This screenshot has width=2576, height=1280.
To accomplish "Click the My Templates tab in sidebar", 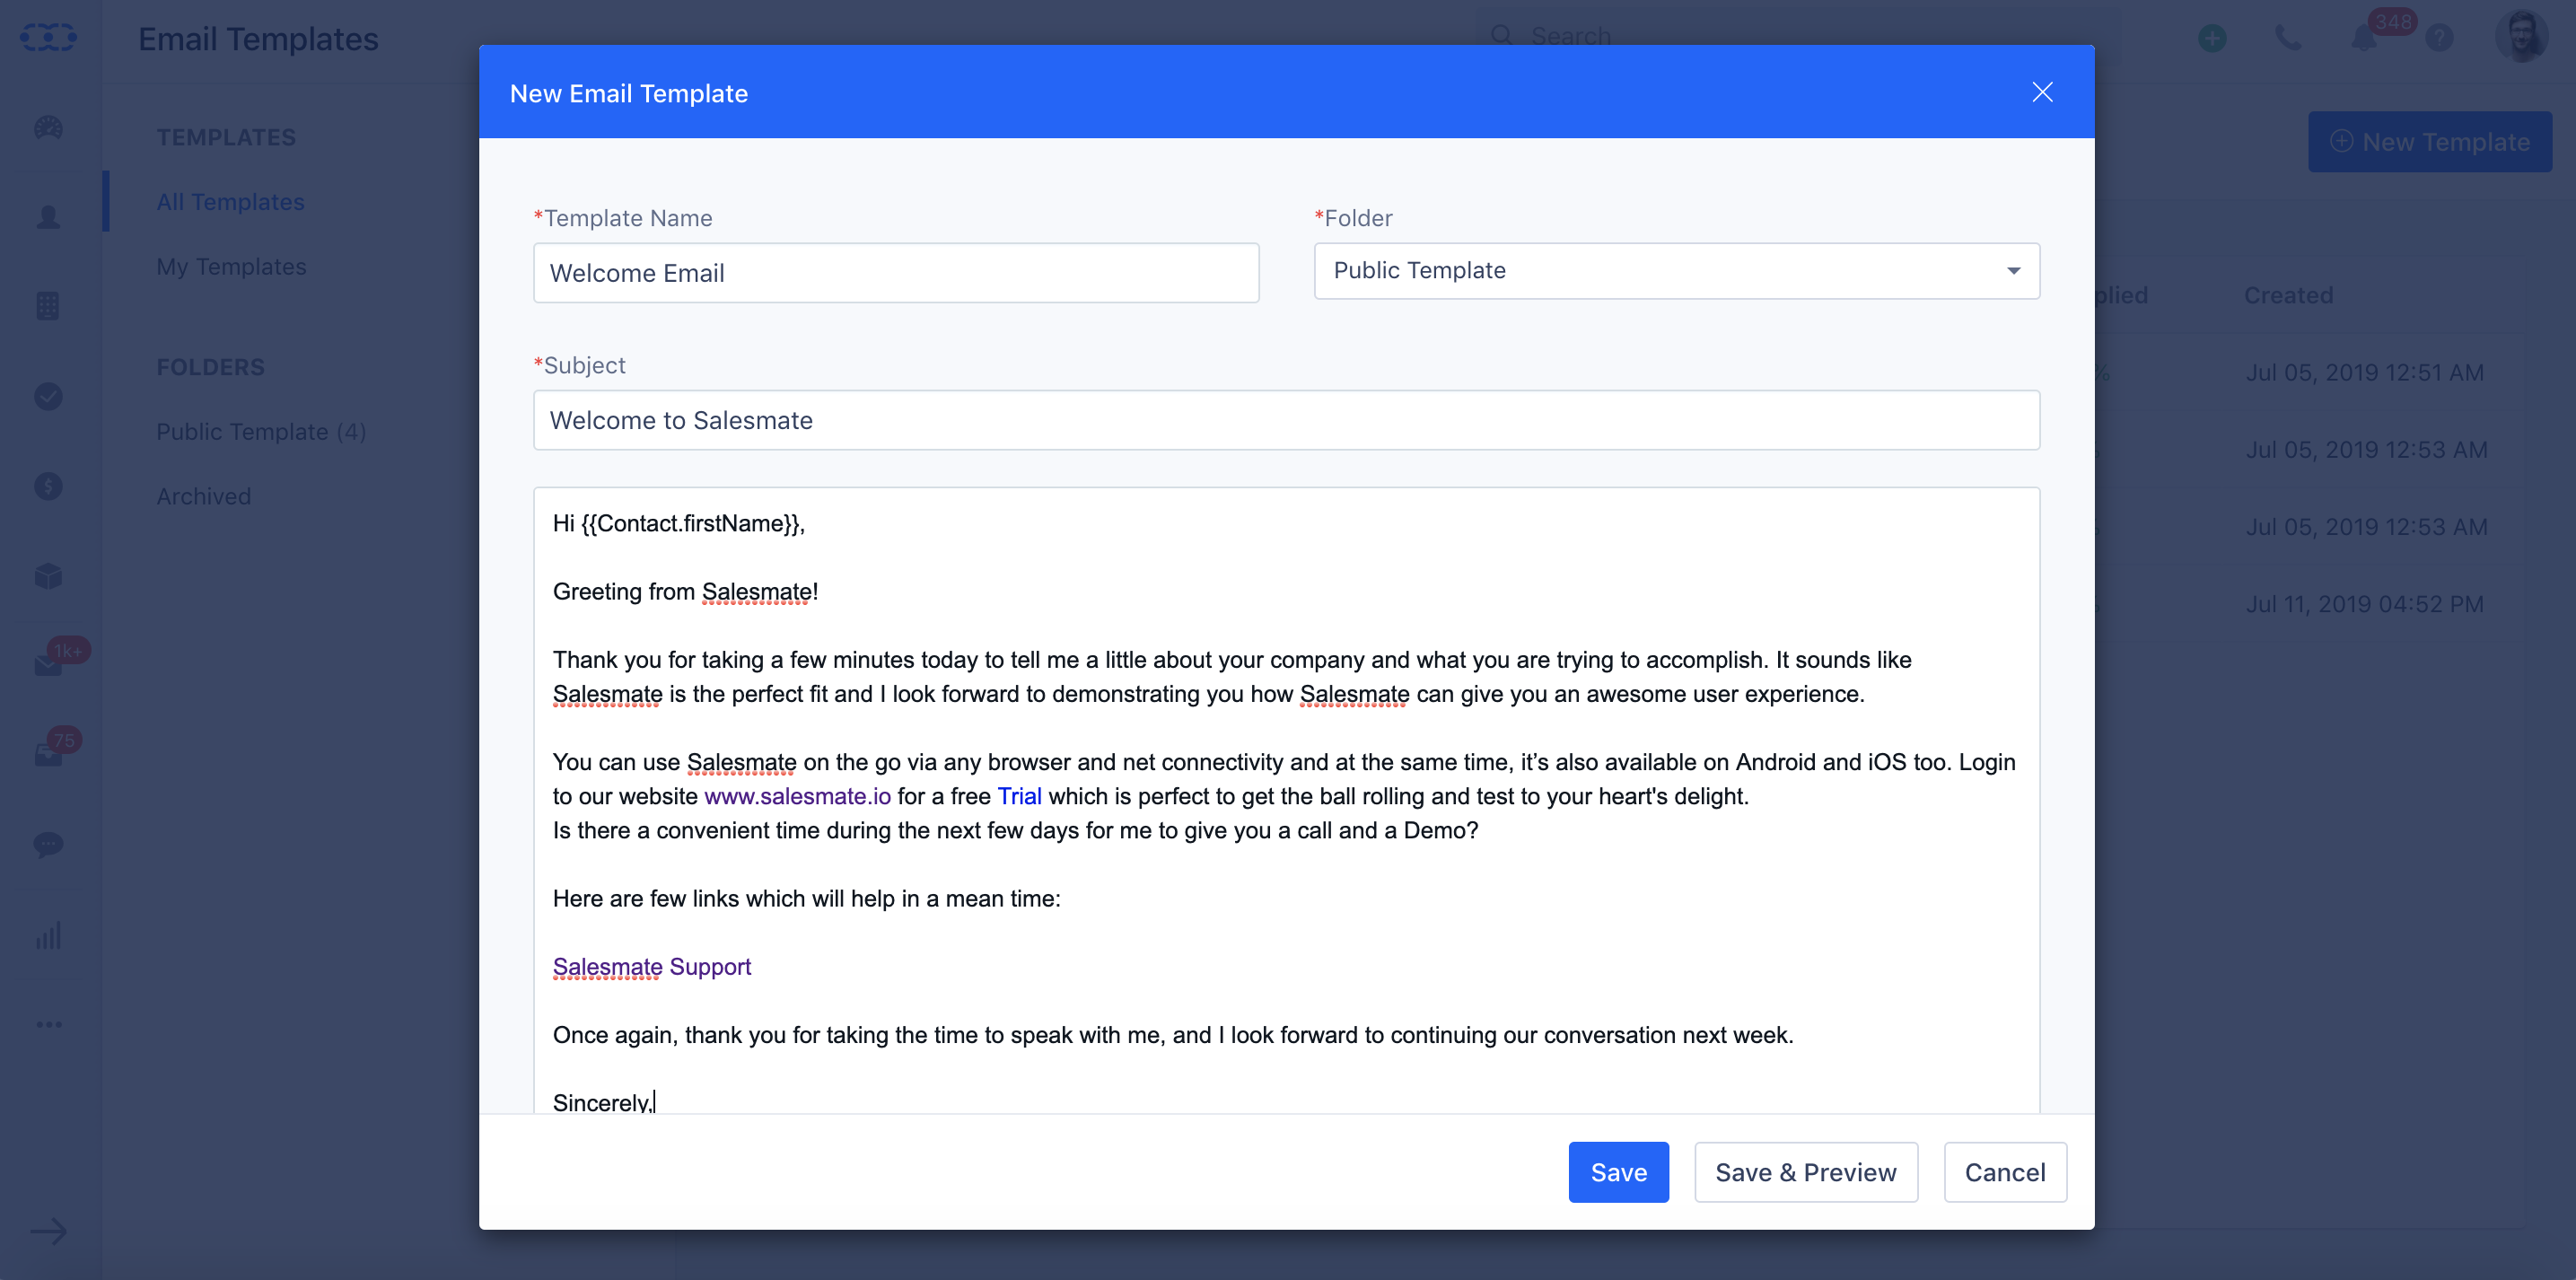I will click(230, 265).
